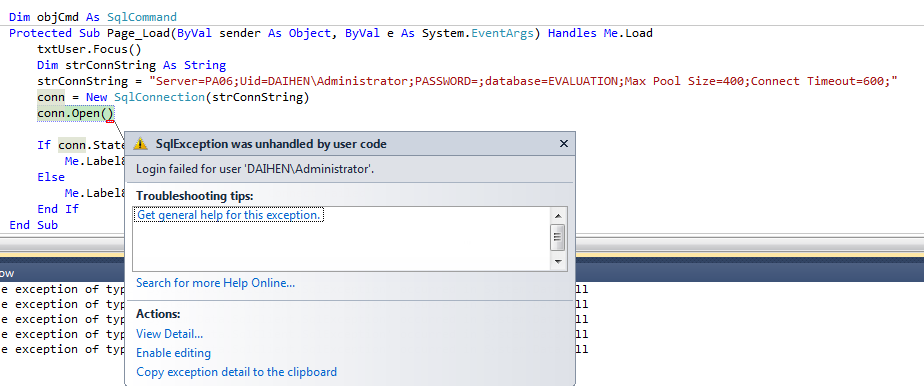Click the 'SqlException was unhandled by user code' title
The height and width of the screenshot is (386, 924).
tap(271, 144)
